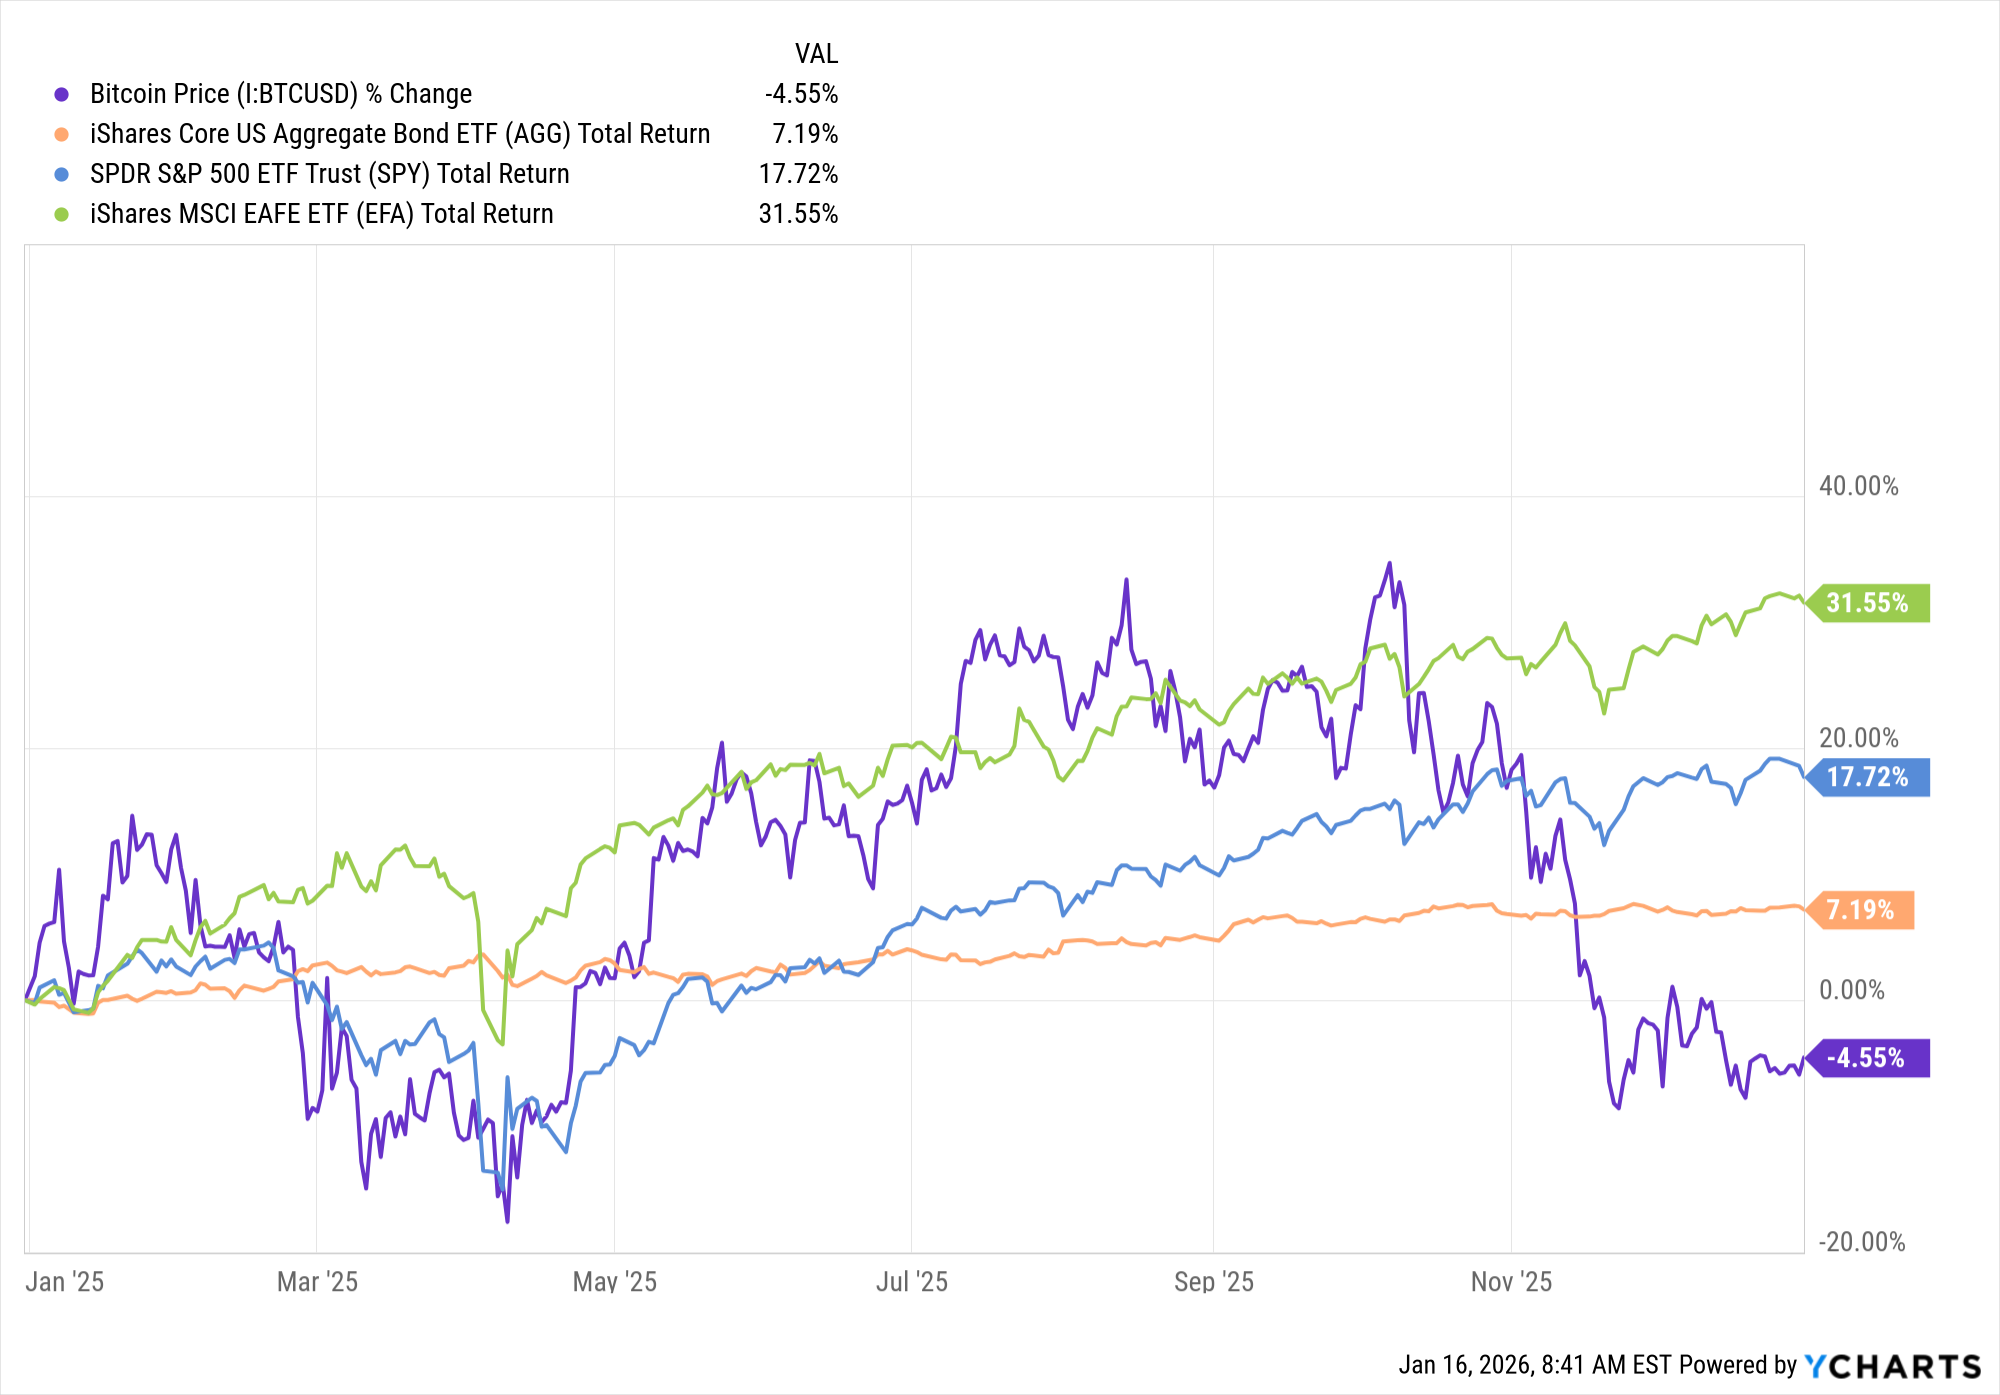Select the SPDR S&P 500 ETF Trust label
The width and height of the screenshot is (2000, 1395).
pyautogui.click(x=329, y=174)
